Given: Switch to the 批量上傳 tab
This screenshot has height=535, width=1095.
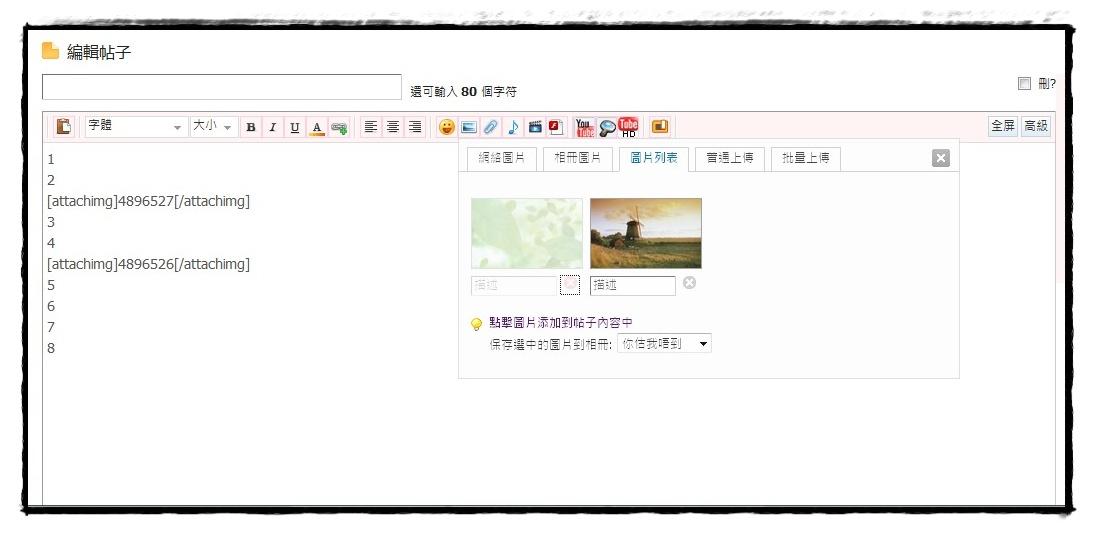Looking at the screenshot, I should coord(805,159).
